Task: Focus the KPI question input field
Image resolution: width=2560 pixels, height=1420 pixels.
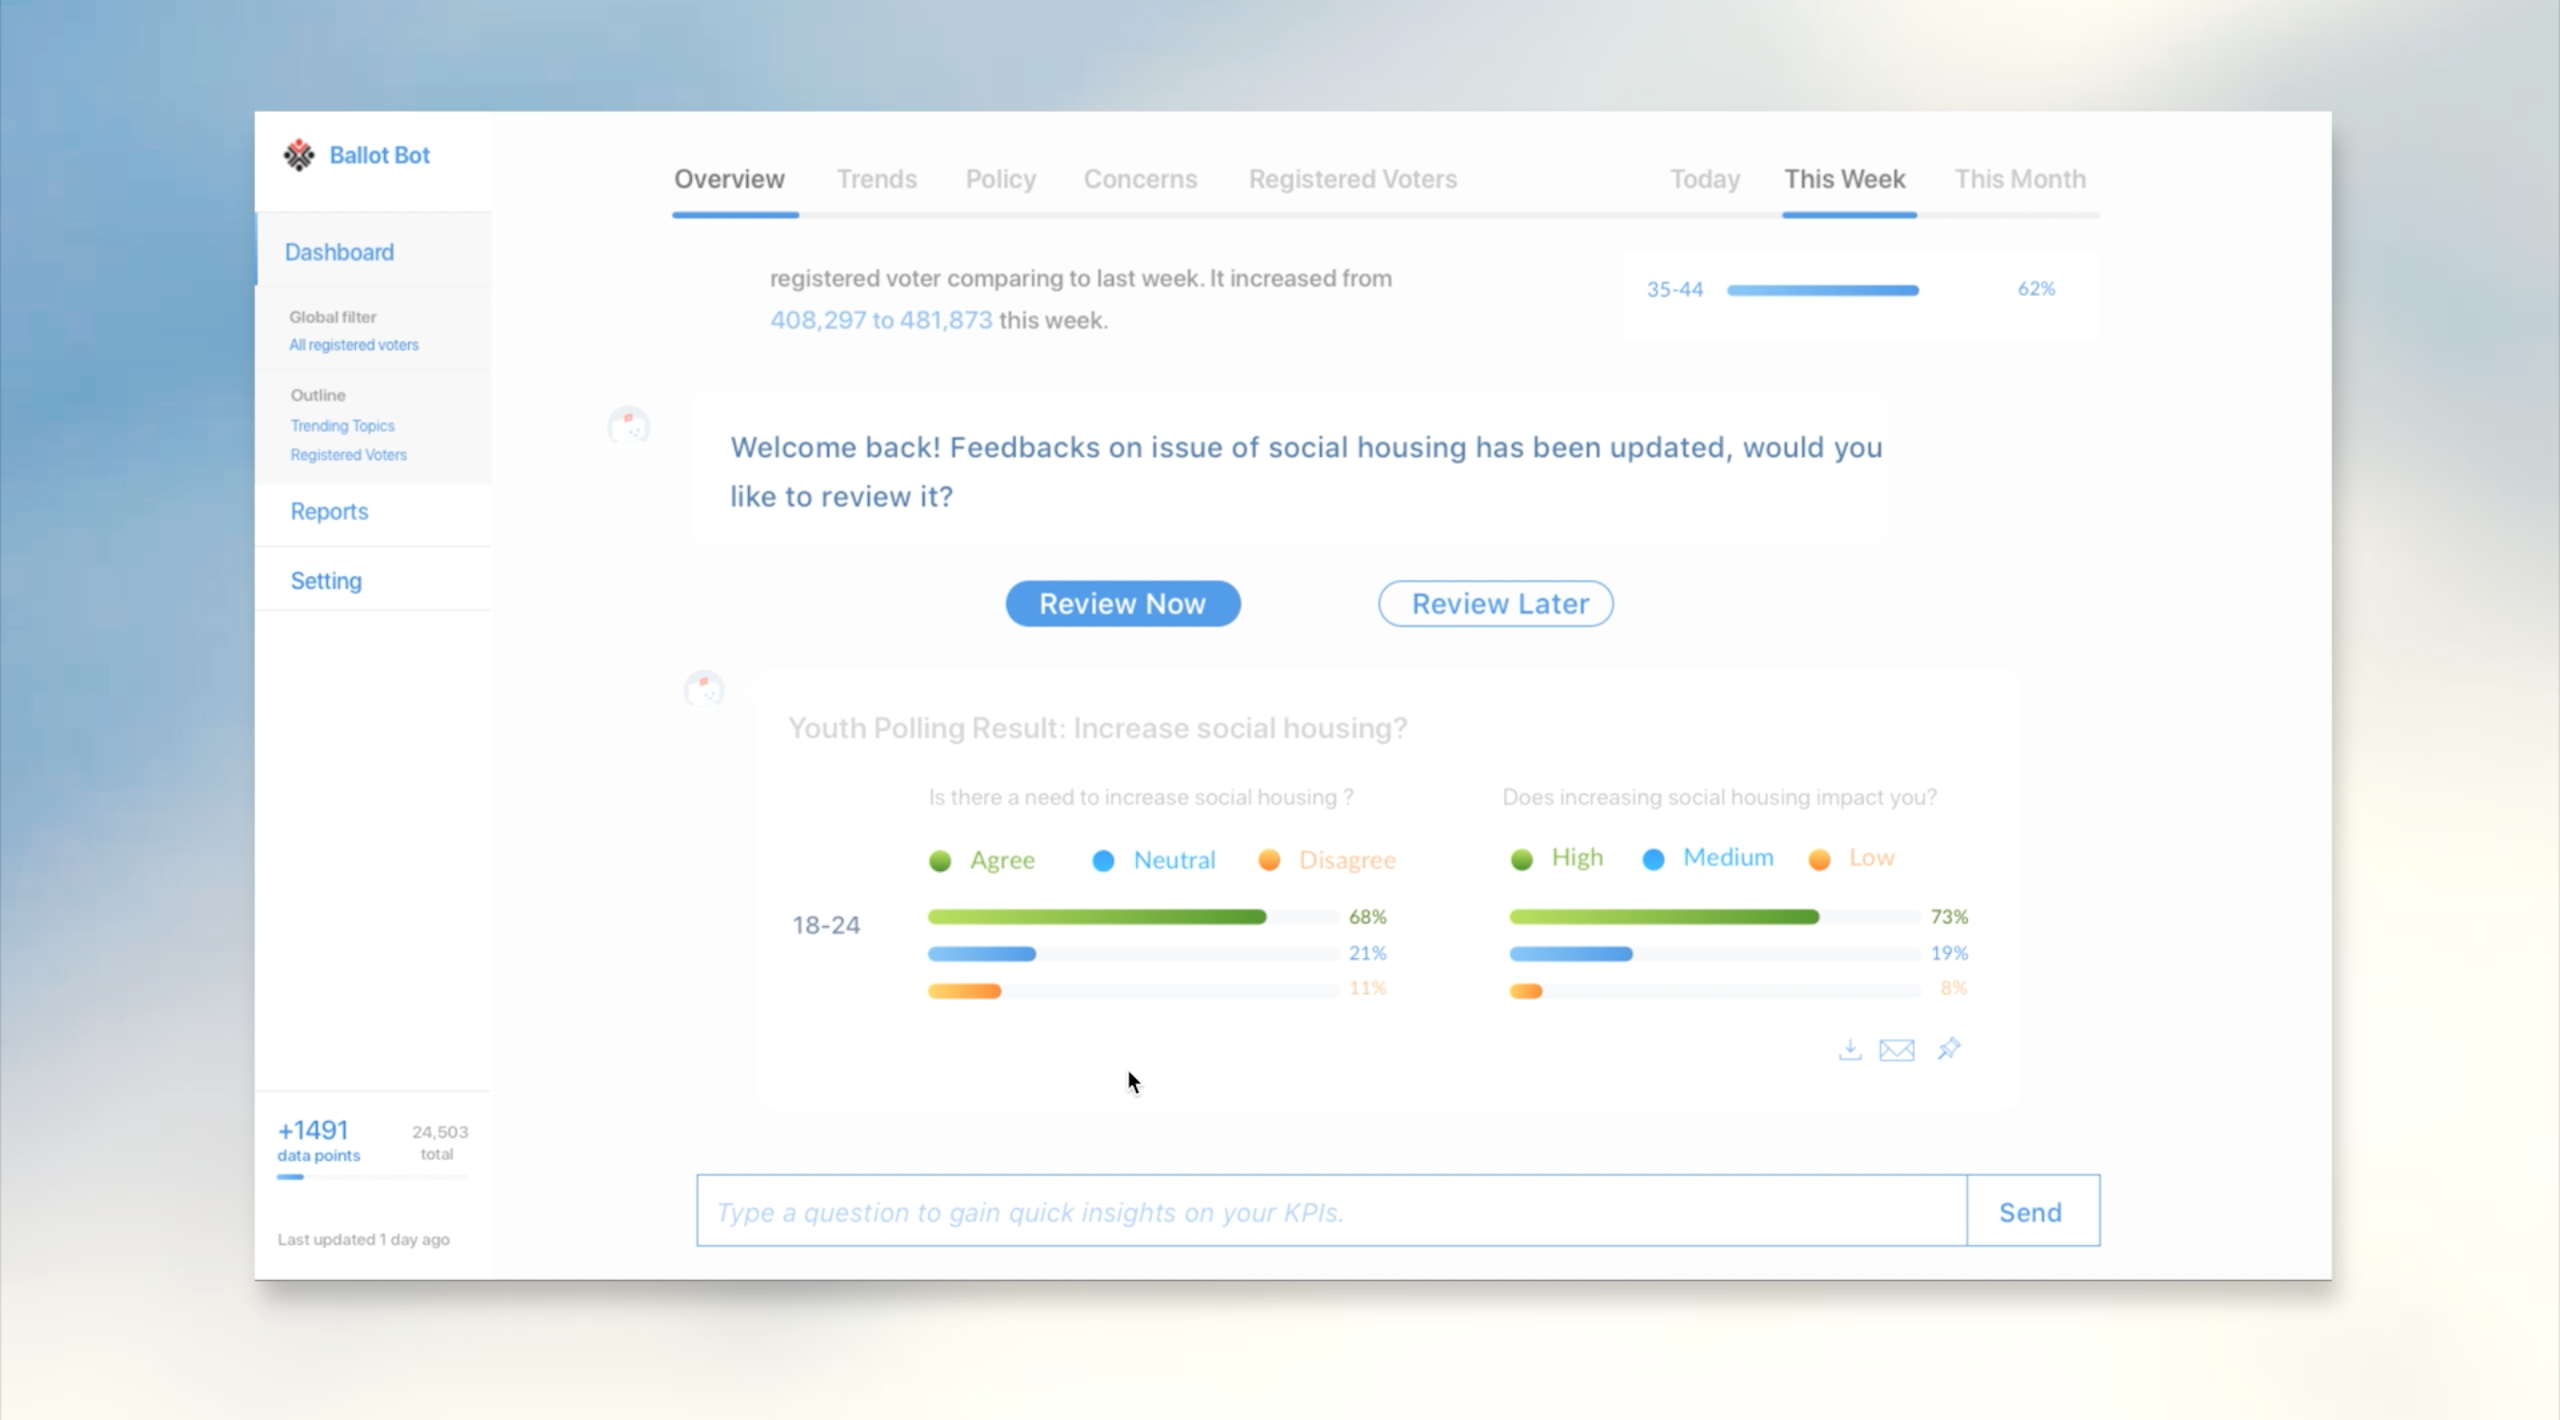Action: [x=1331, y=1211]
